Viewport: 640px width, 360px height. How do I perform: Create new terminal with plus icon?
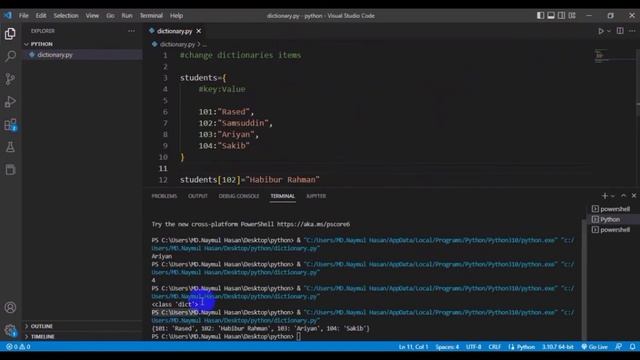point(604,196)
